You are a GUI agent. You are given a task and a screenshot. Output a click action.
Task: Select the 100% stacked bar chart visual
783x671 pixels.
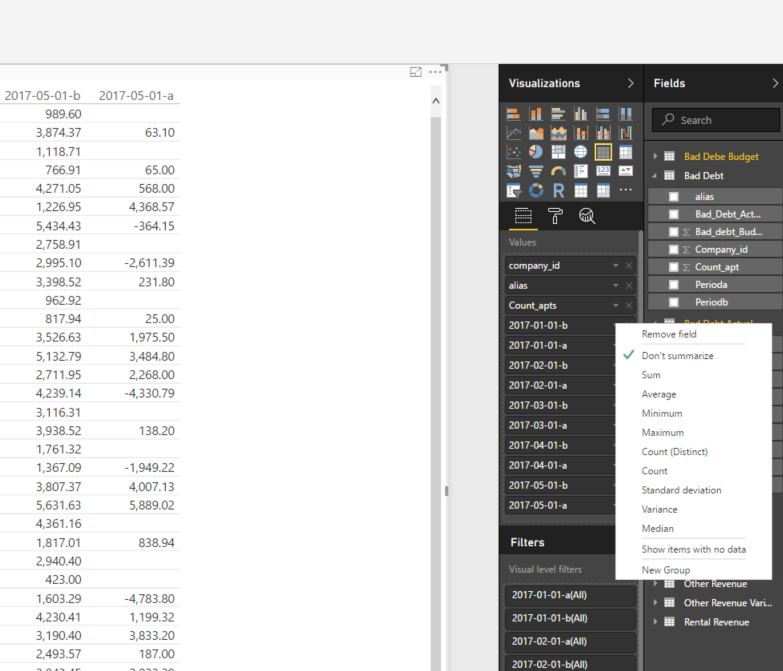(603, 114)
